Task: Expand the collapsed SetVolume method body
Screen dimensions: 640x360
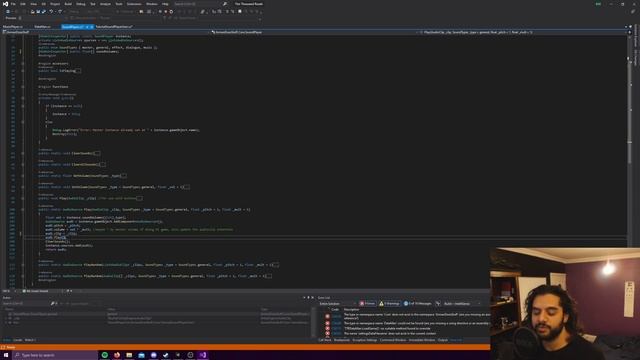Action: (187, 187)
